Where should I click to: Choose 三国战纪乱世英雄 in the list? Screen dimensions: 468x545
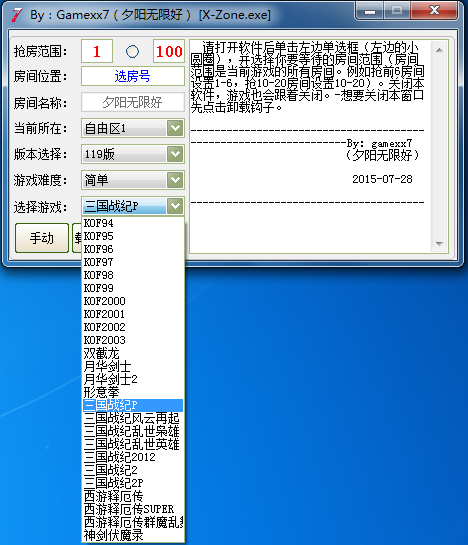pyautogui.click(x=133, y=444)
